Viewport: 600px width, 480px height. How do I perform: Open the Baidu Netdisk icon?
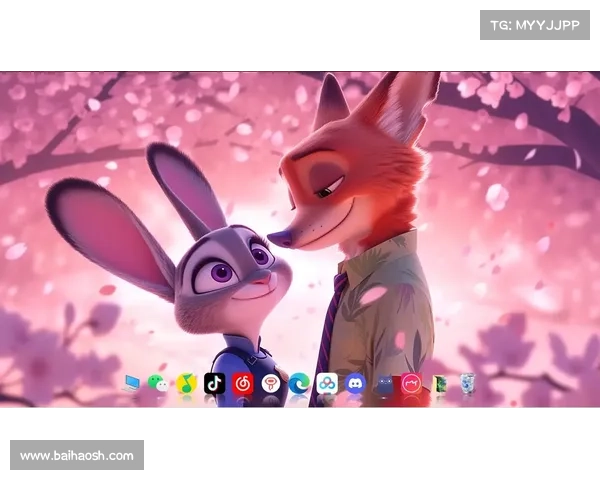click(x=327, y=383)
